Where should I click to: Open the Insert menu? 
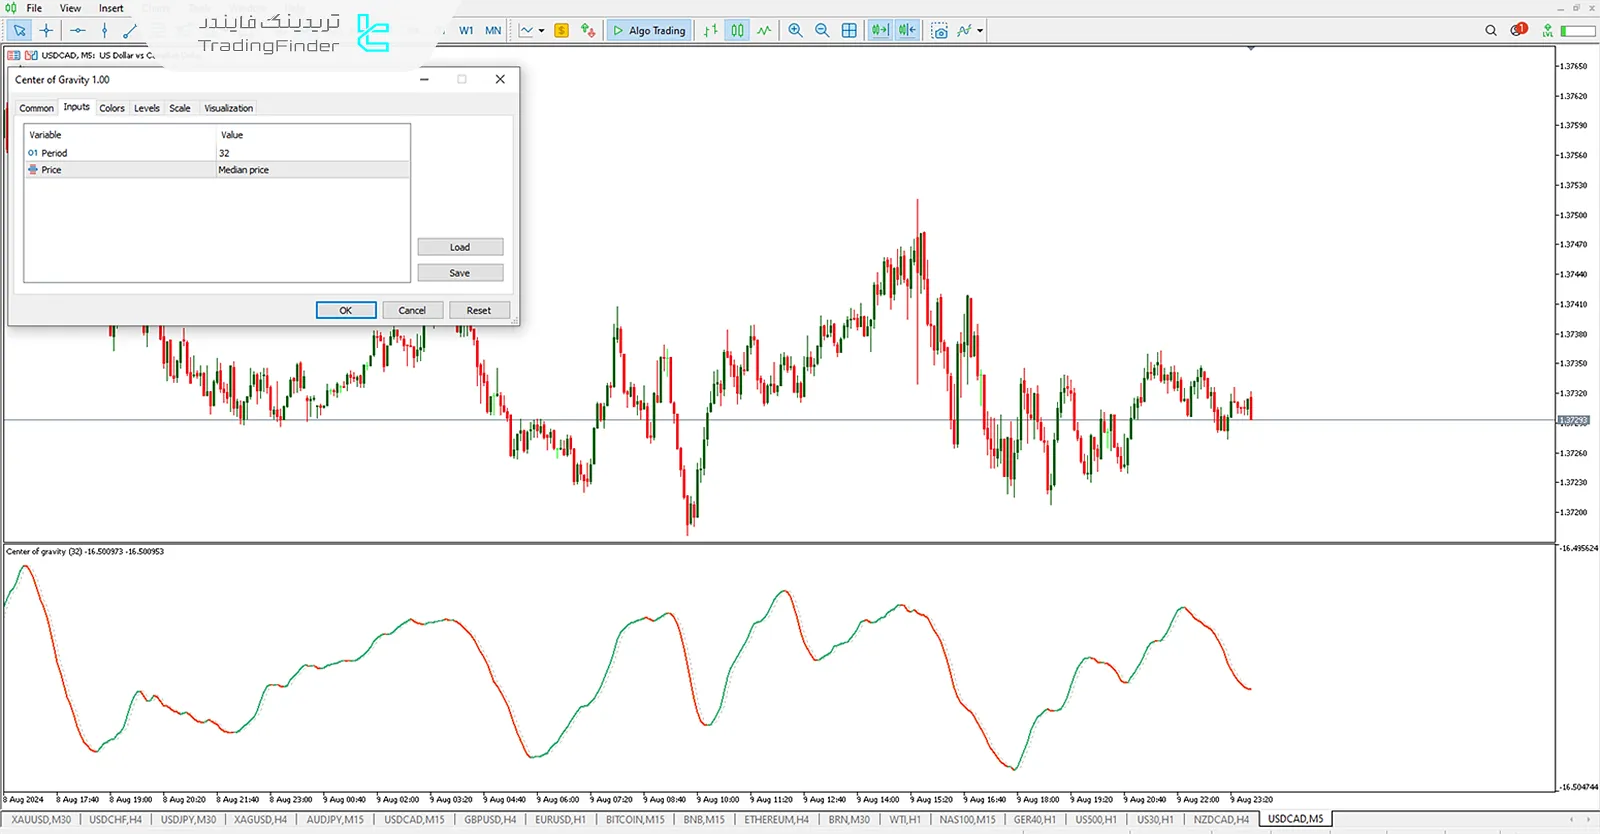pyautogui.click(x=111, y=8)
